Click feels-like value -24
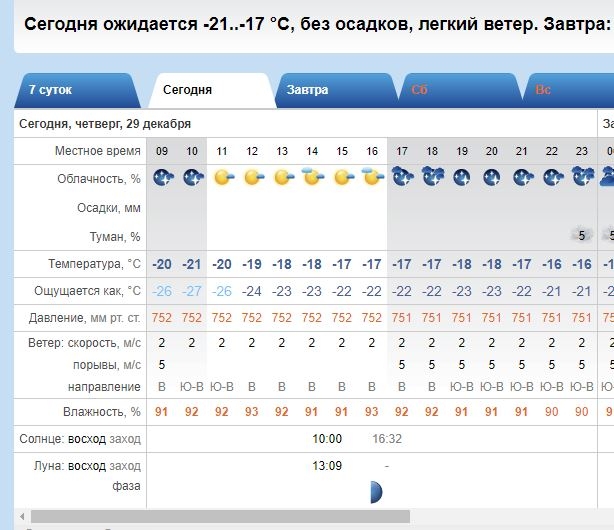The image size is (614, 530). tap(252, 291)
